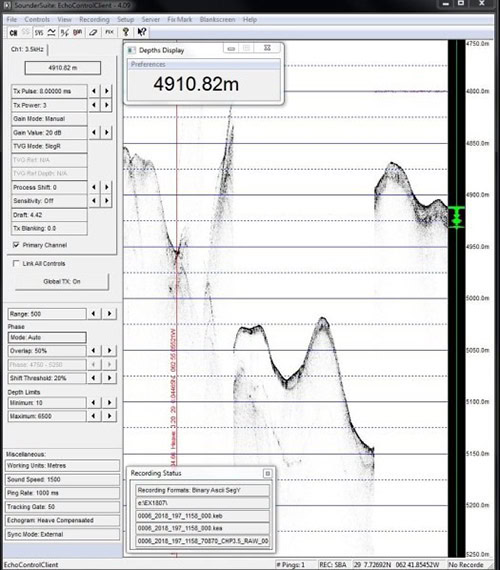500x570 pixels.
Task: Open help with the question mark icon
Action: (x=126, y=32)
